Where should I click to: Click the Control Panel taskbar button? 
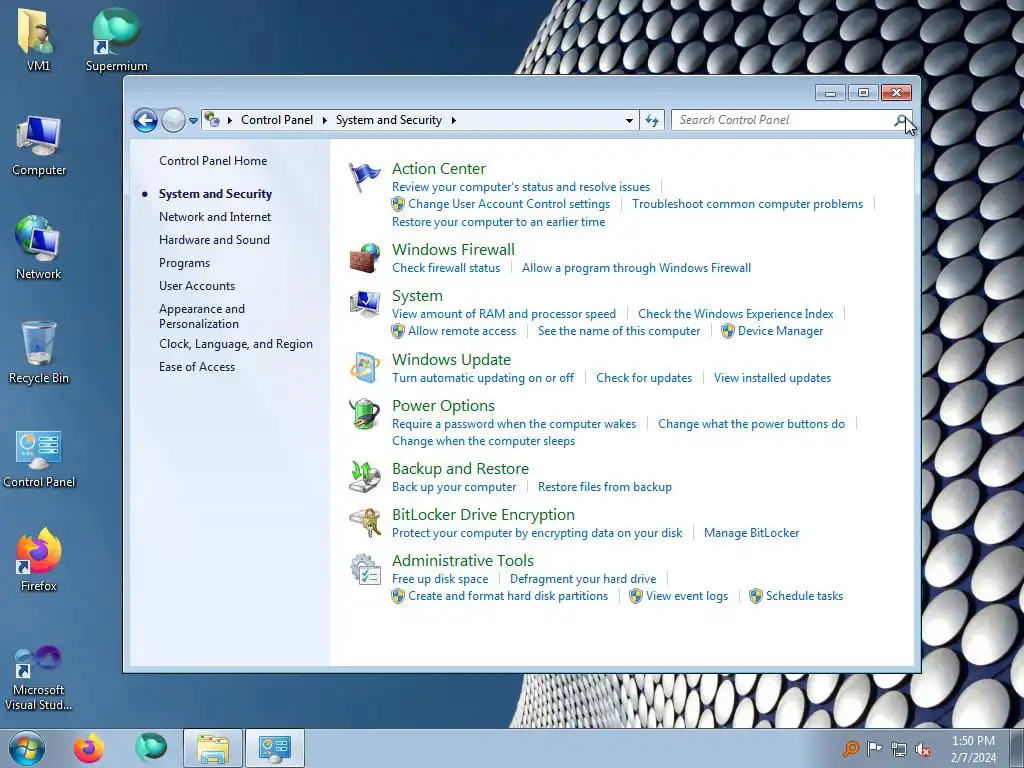pos(274,748)
